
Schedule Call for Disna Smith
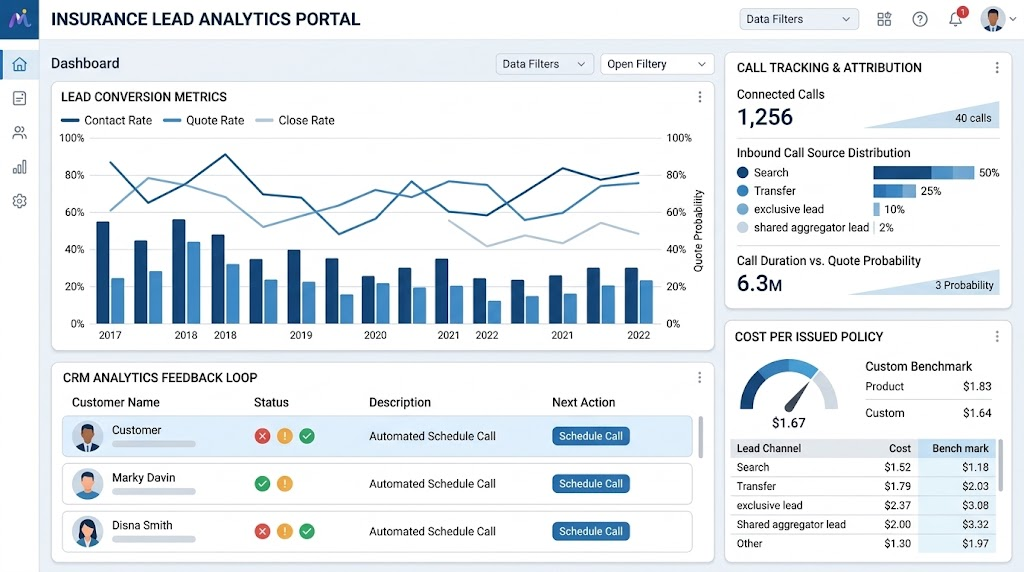tap(591, 532)
